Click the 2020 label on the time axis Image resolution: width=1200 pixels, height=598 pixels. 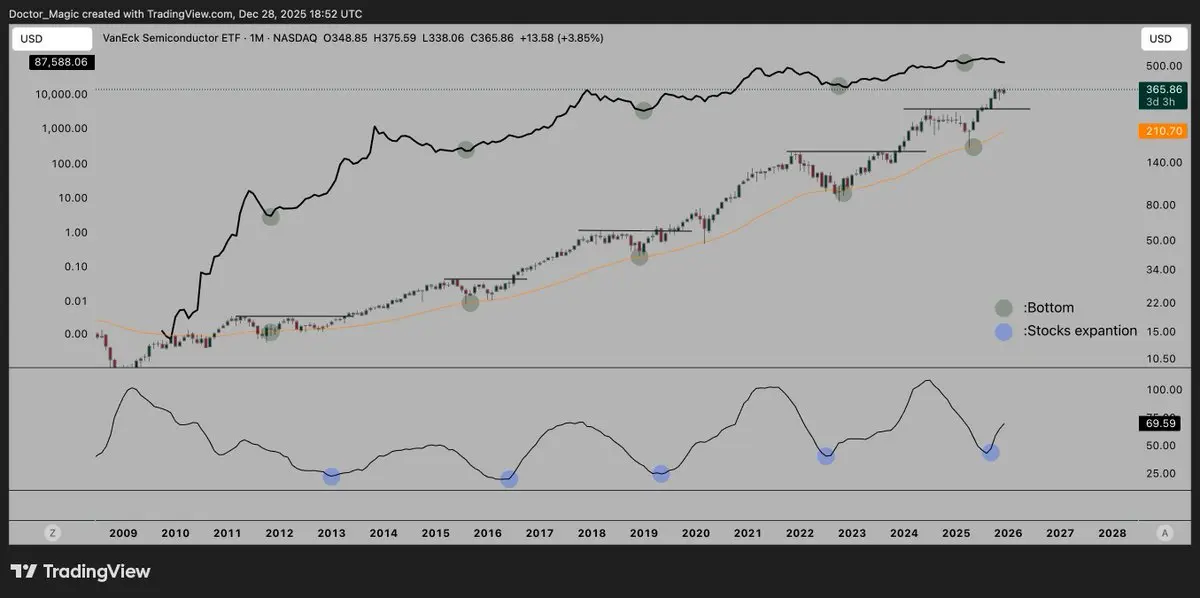(695, 534)
